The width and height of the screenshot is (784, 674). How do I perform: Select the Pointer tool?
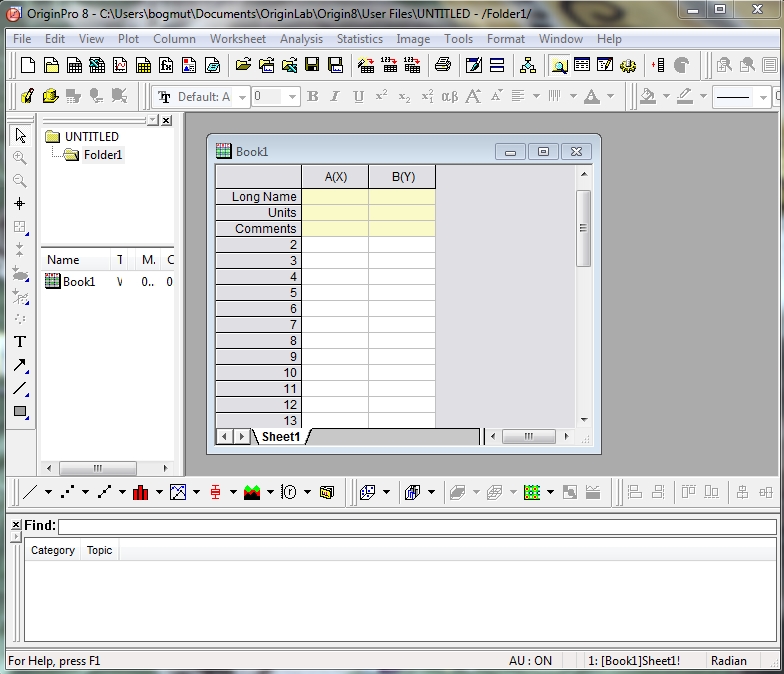20,136
